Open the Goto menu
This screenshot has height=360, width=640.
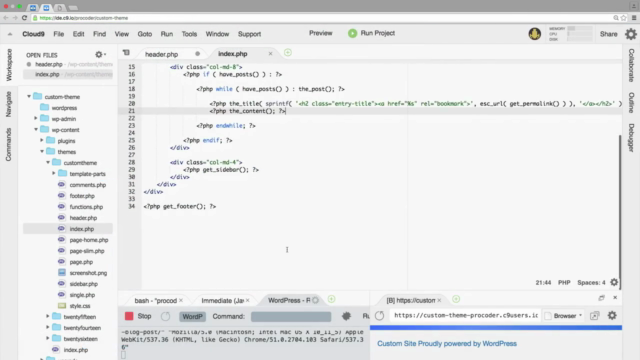tap(144, 34)
